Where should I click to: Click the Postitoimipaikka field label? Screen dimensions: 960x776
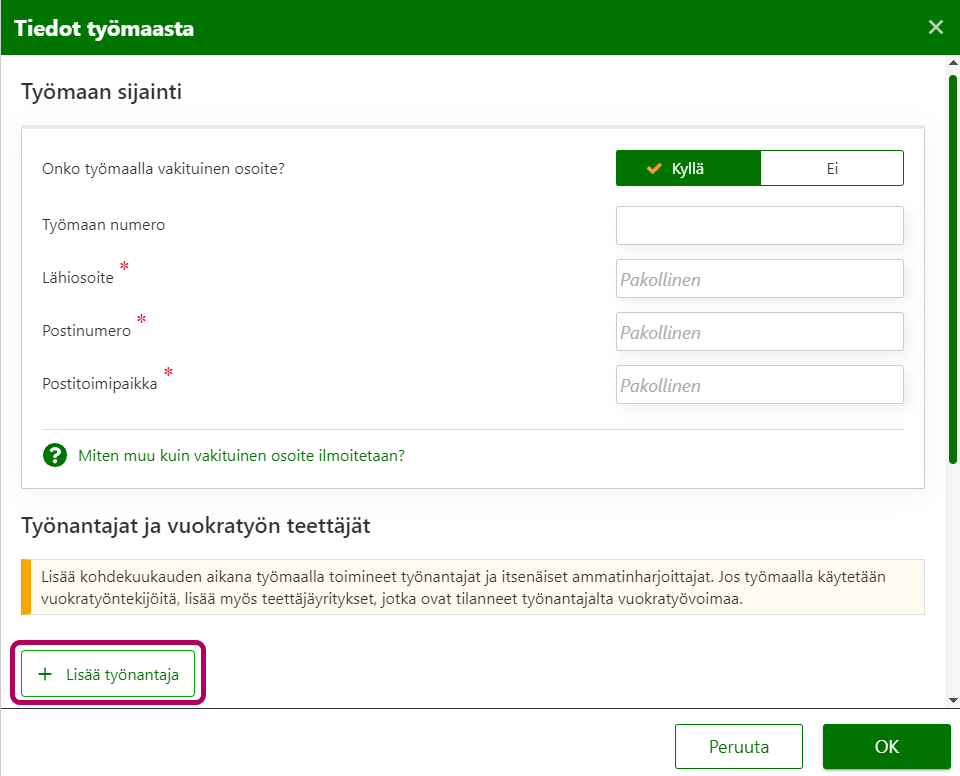(x=100, y=383)
